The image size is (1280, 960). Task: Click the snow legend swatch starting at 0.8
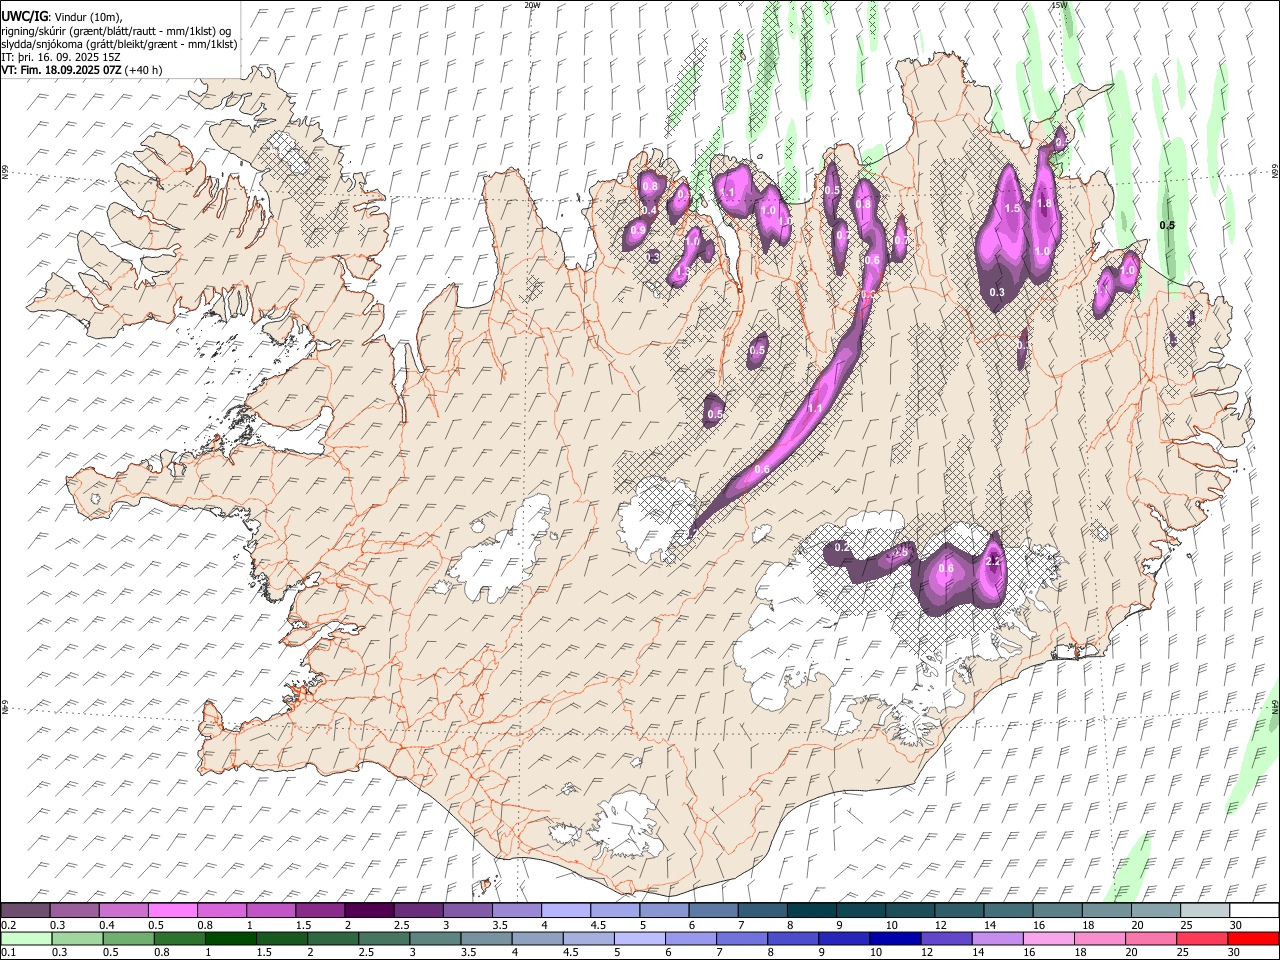pyautogui.click(x=222, y=910)
